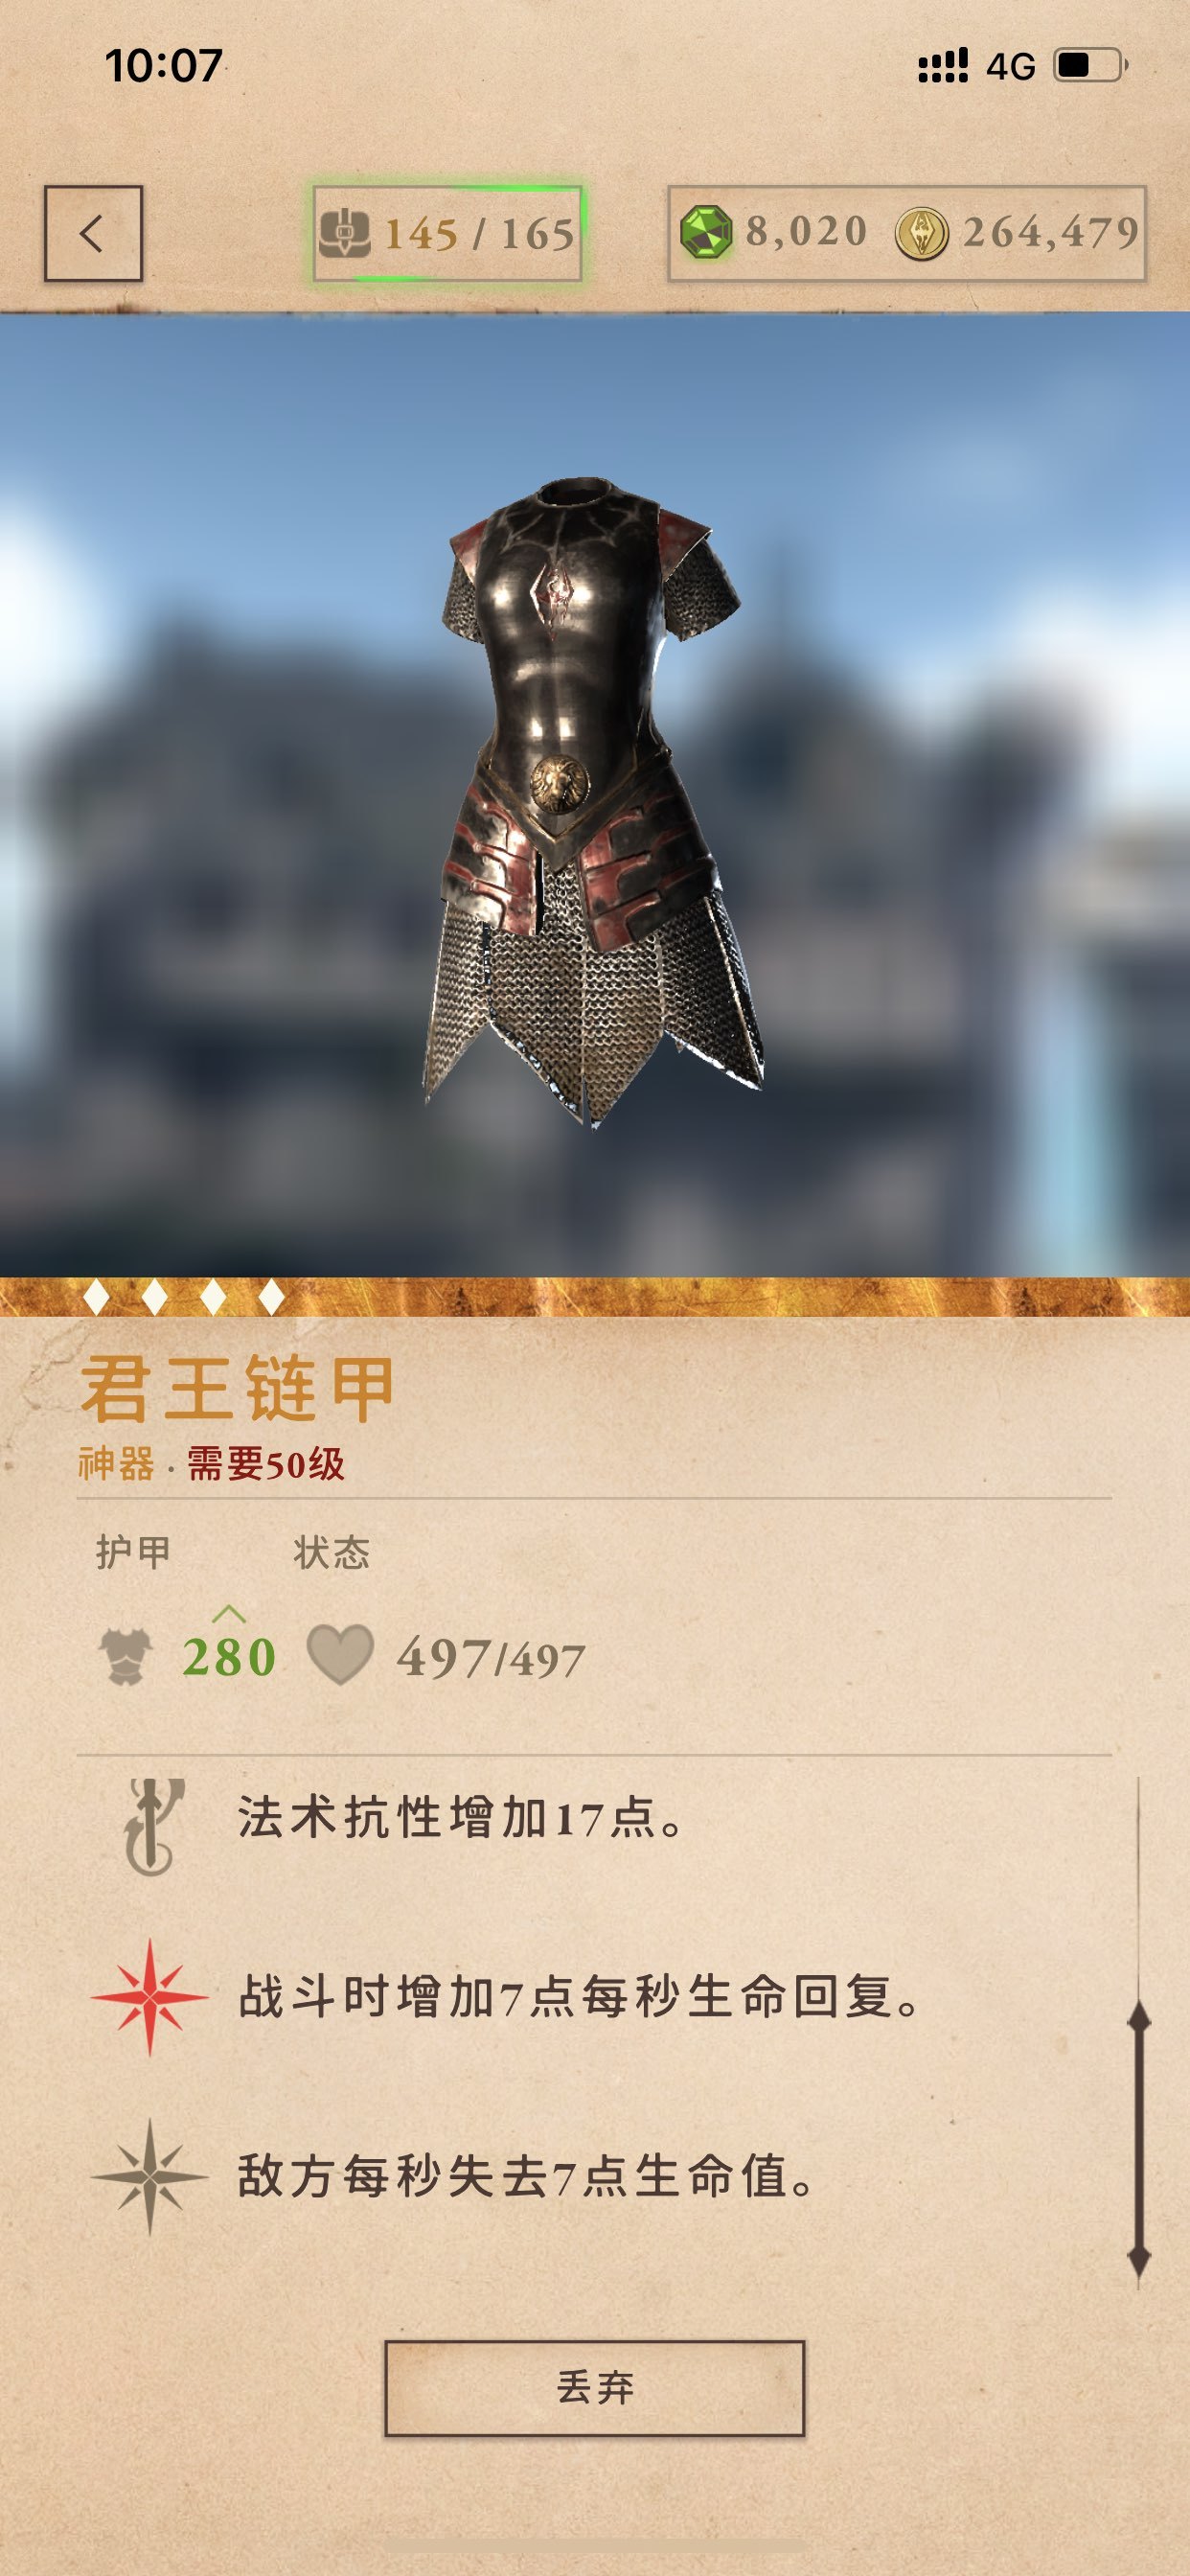Tap the scrollbar top arrow of enchantments

(x=1139, y=2018)
